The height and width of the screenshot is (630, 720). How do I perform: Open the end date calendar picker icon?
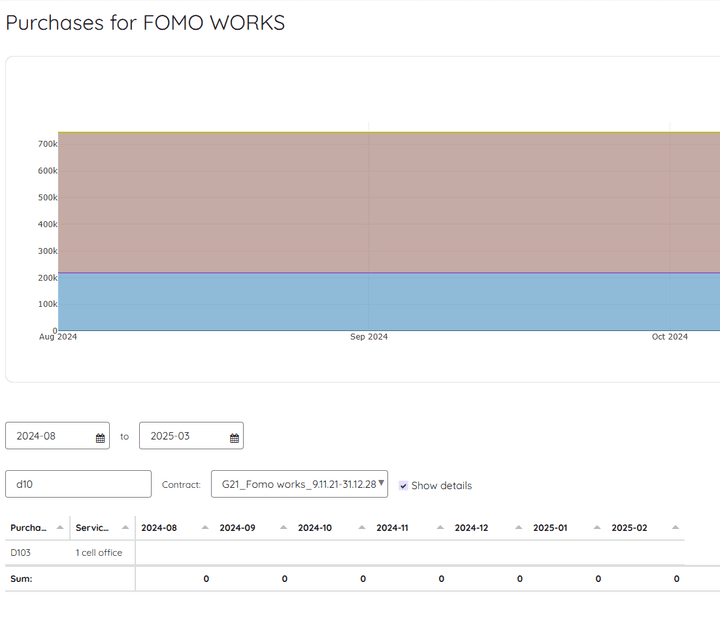(x=234, y=438)
